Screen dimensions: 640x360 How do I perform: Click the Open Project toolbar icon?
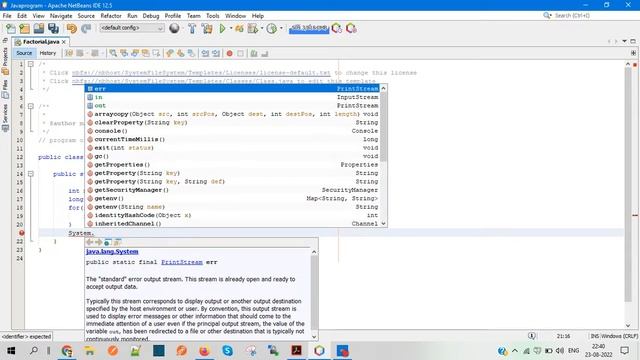pos(39,29)
